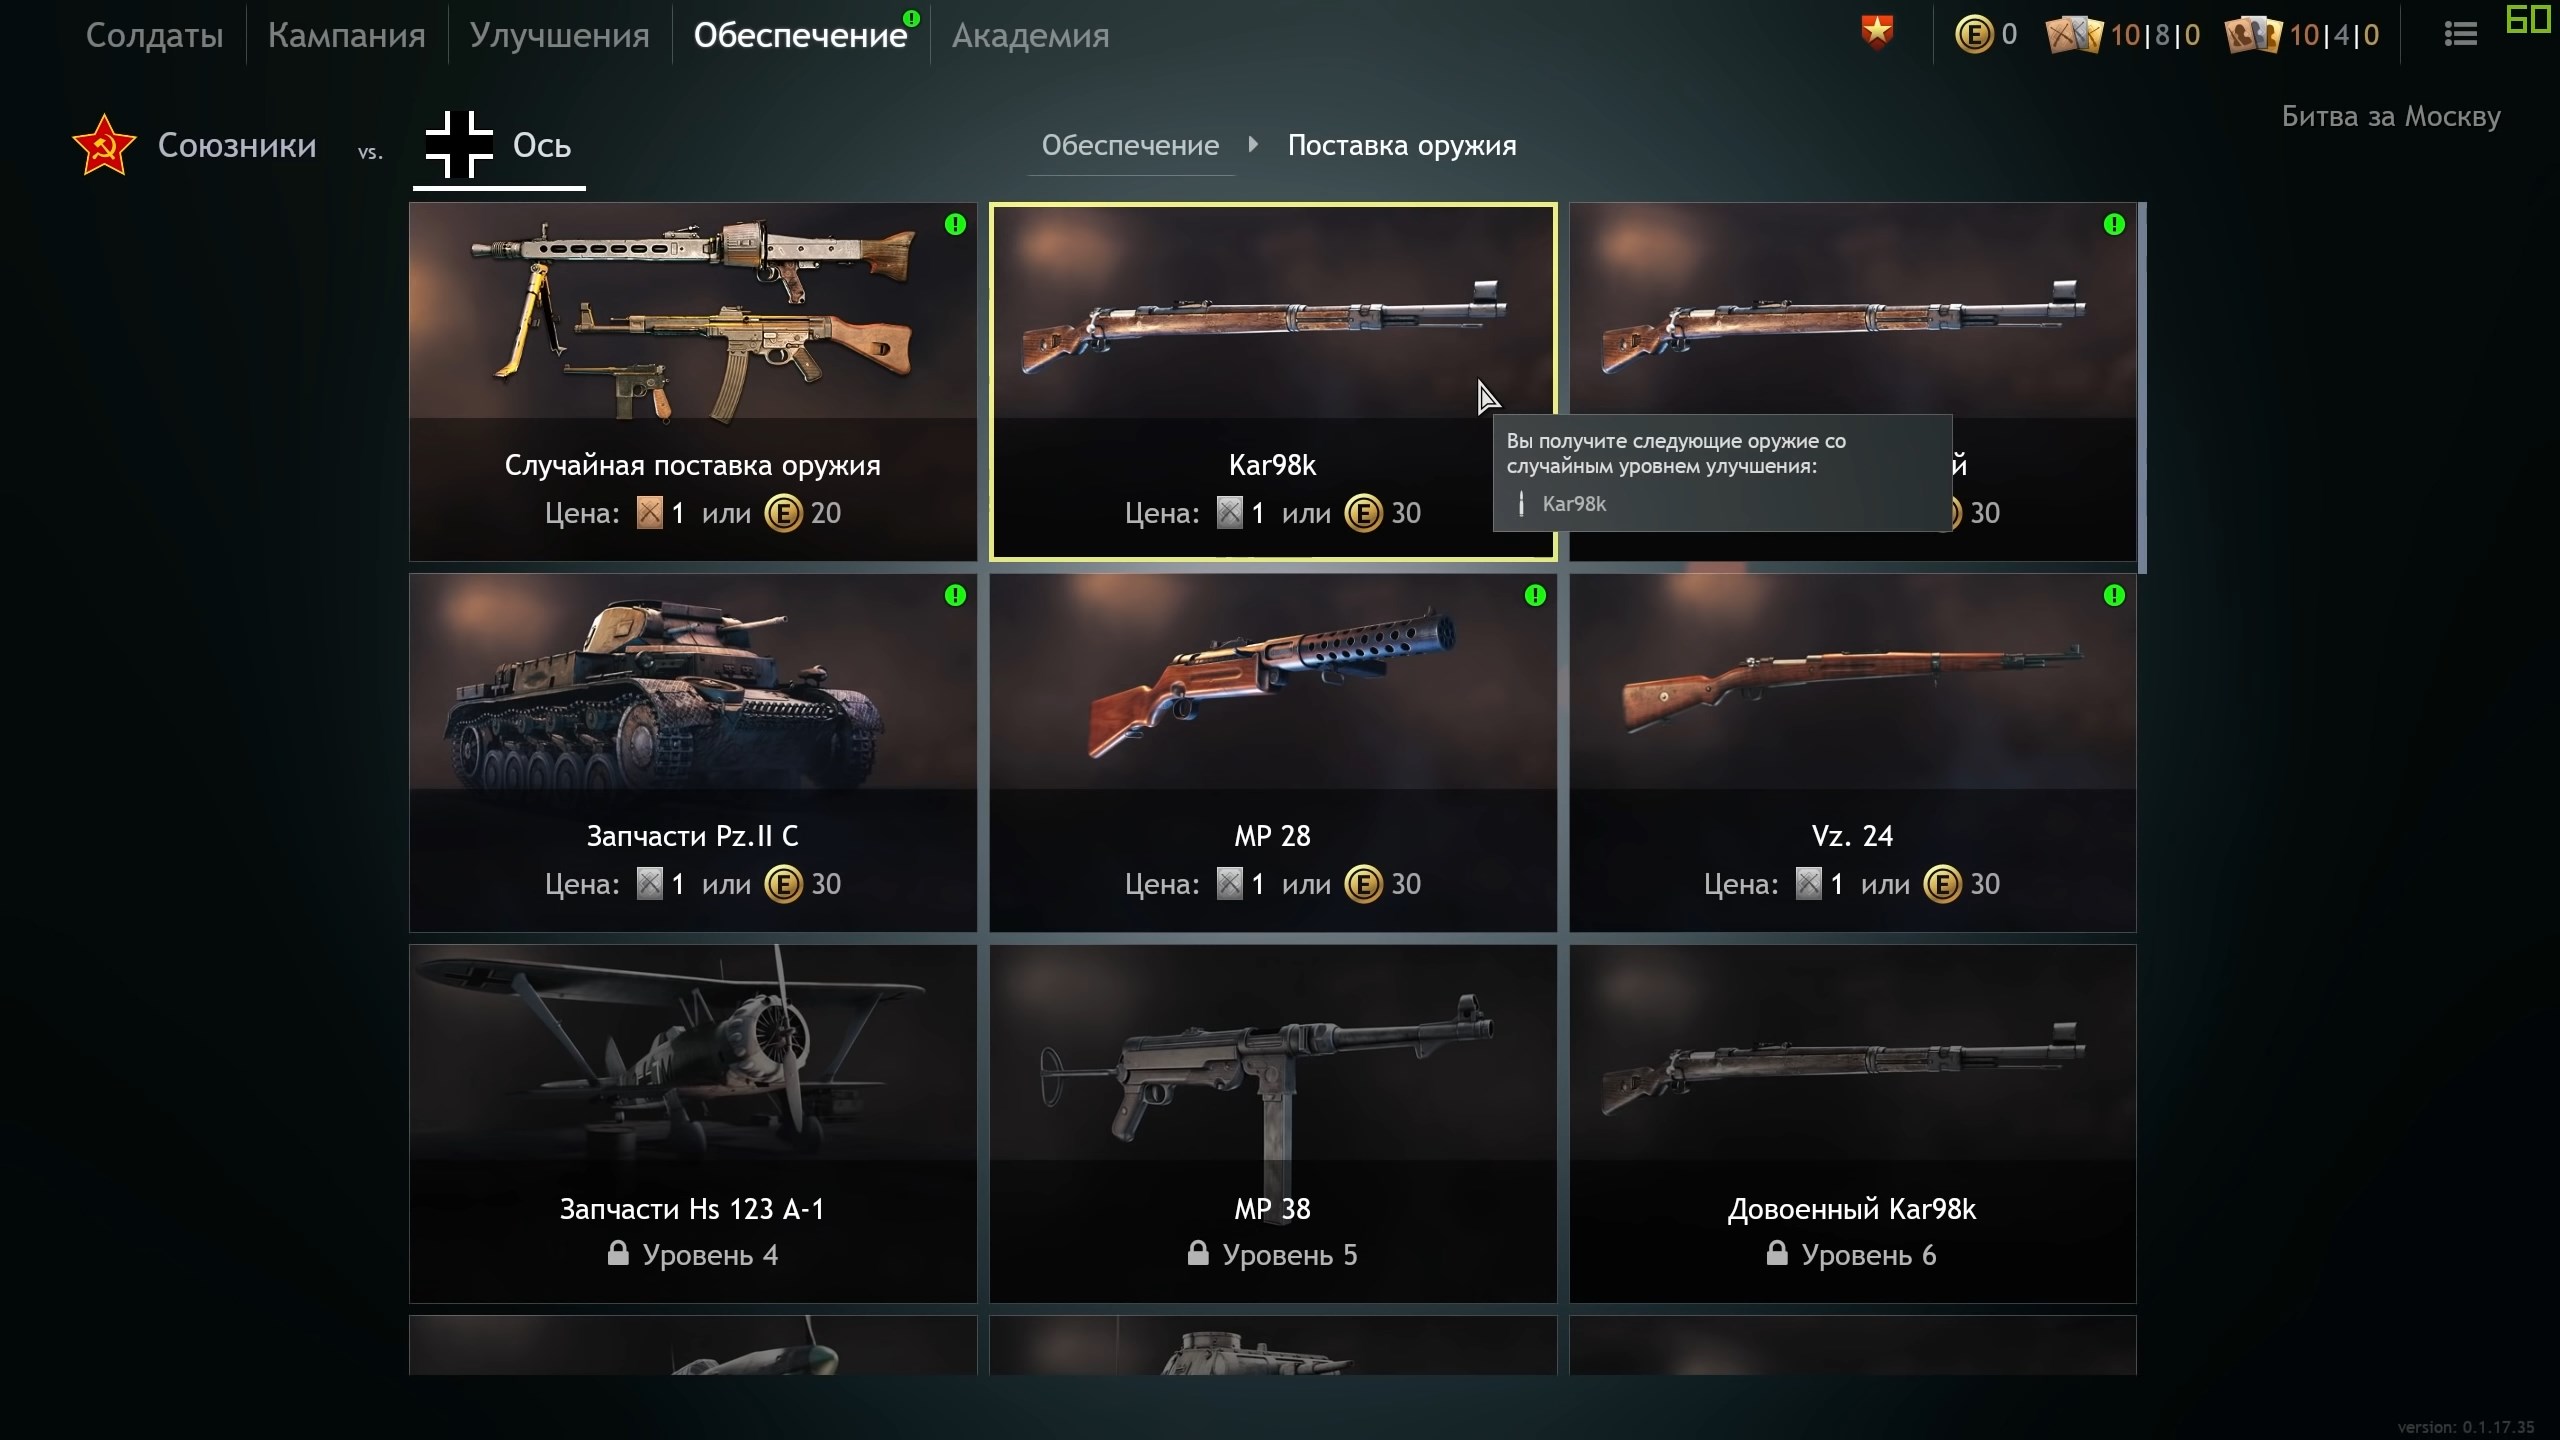The width and height of the screenshot is (2560, 1440).
Task: Select the Soviet star Allies faction icon
Action: 104,145
